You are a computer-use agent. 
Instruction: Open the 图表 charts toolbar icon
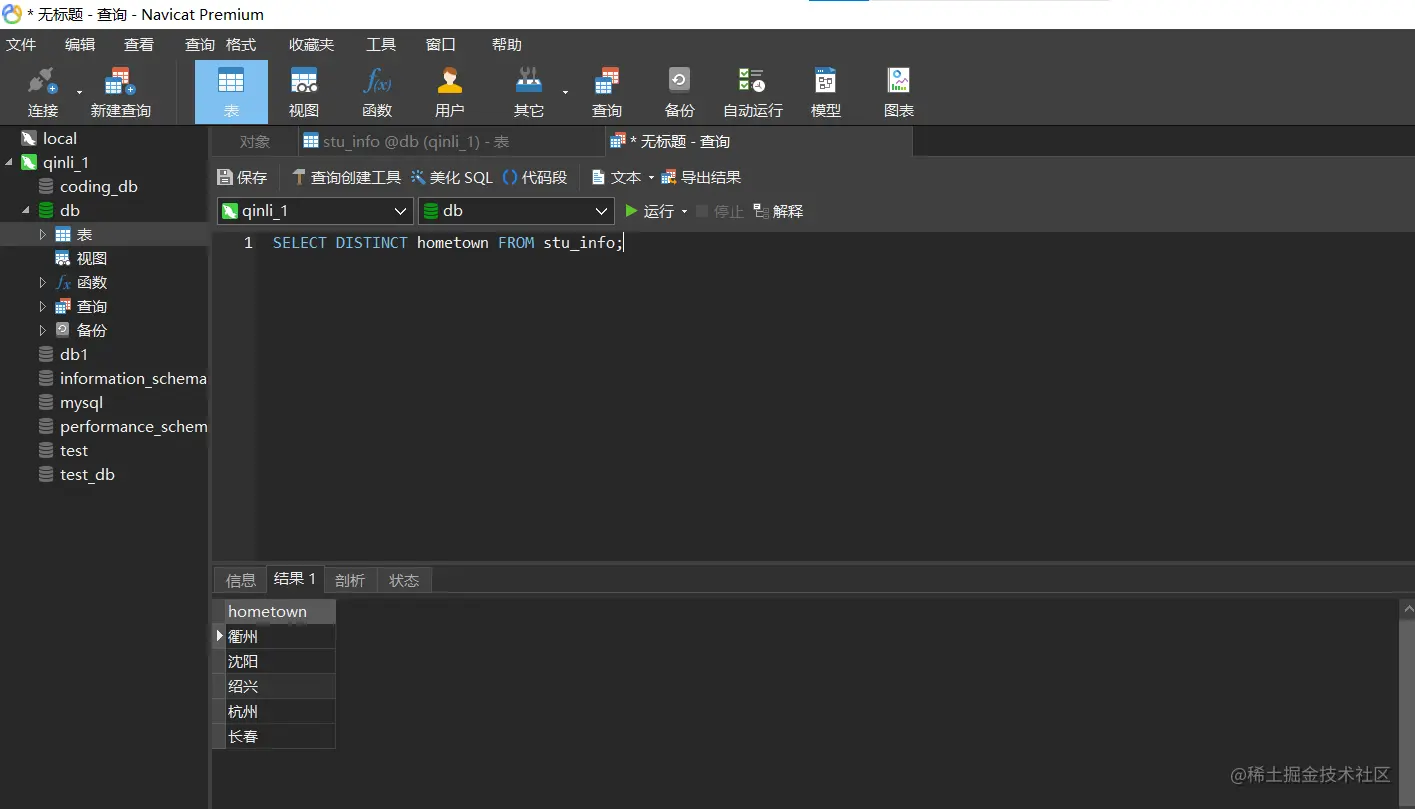click(899, 92)
